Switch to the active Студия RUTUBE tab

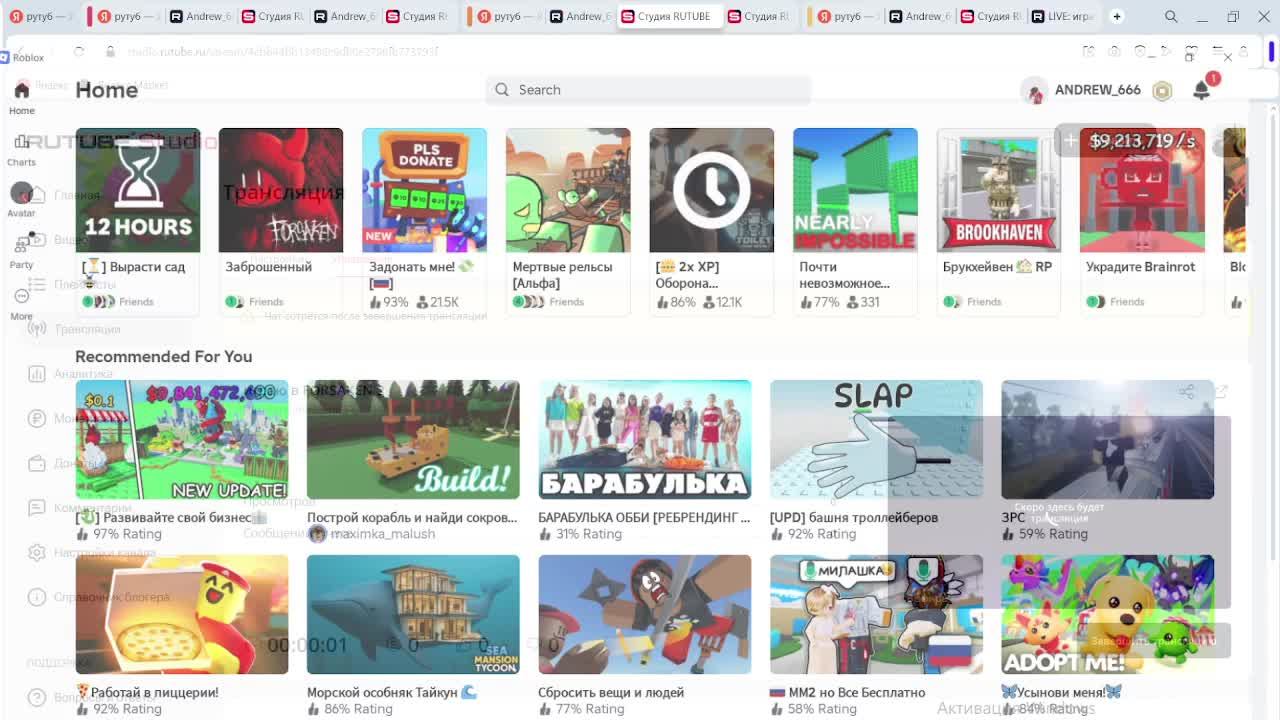click(671, 16)
